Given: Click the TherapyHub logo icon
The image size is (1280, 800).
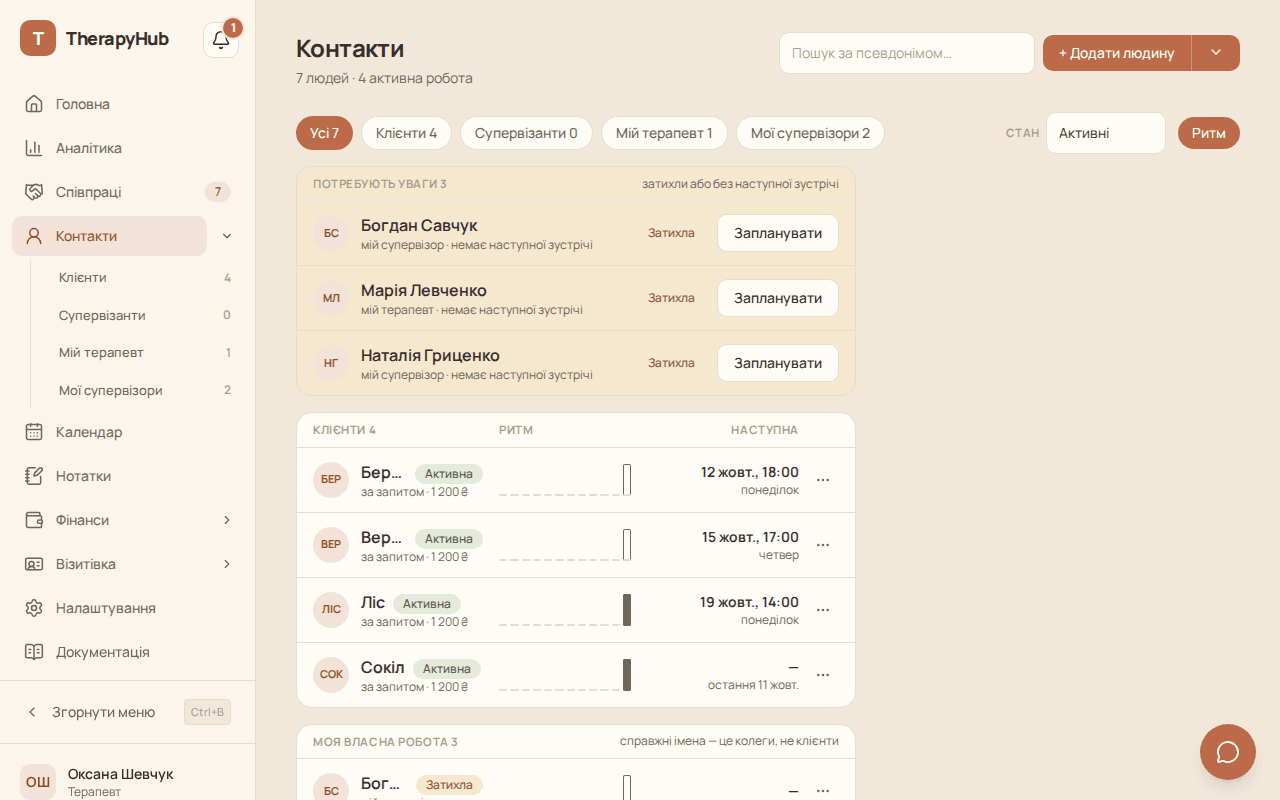Looking at the screenshot, I should [38, 38].
